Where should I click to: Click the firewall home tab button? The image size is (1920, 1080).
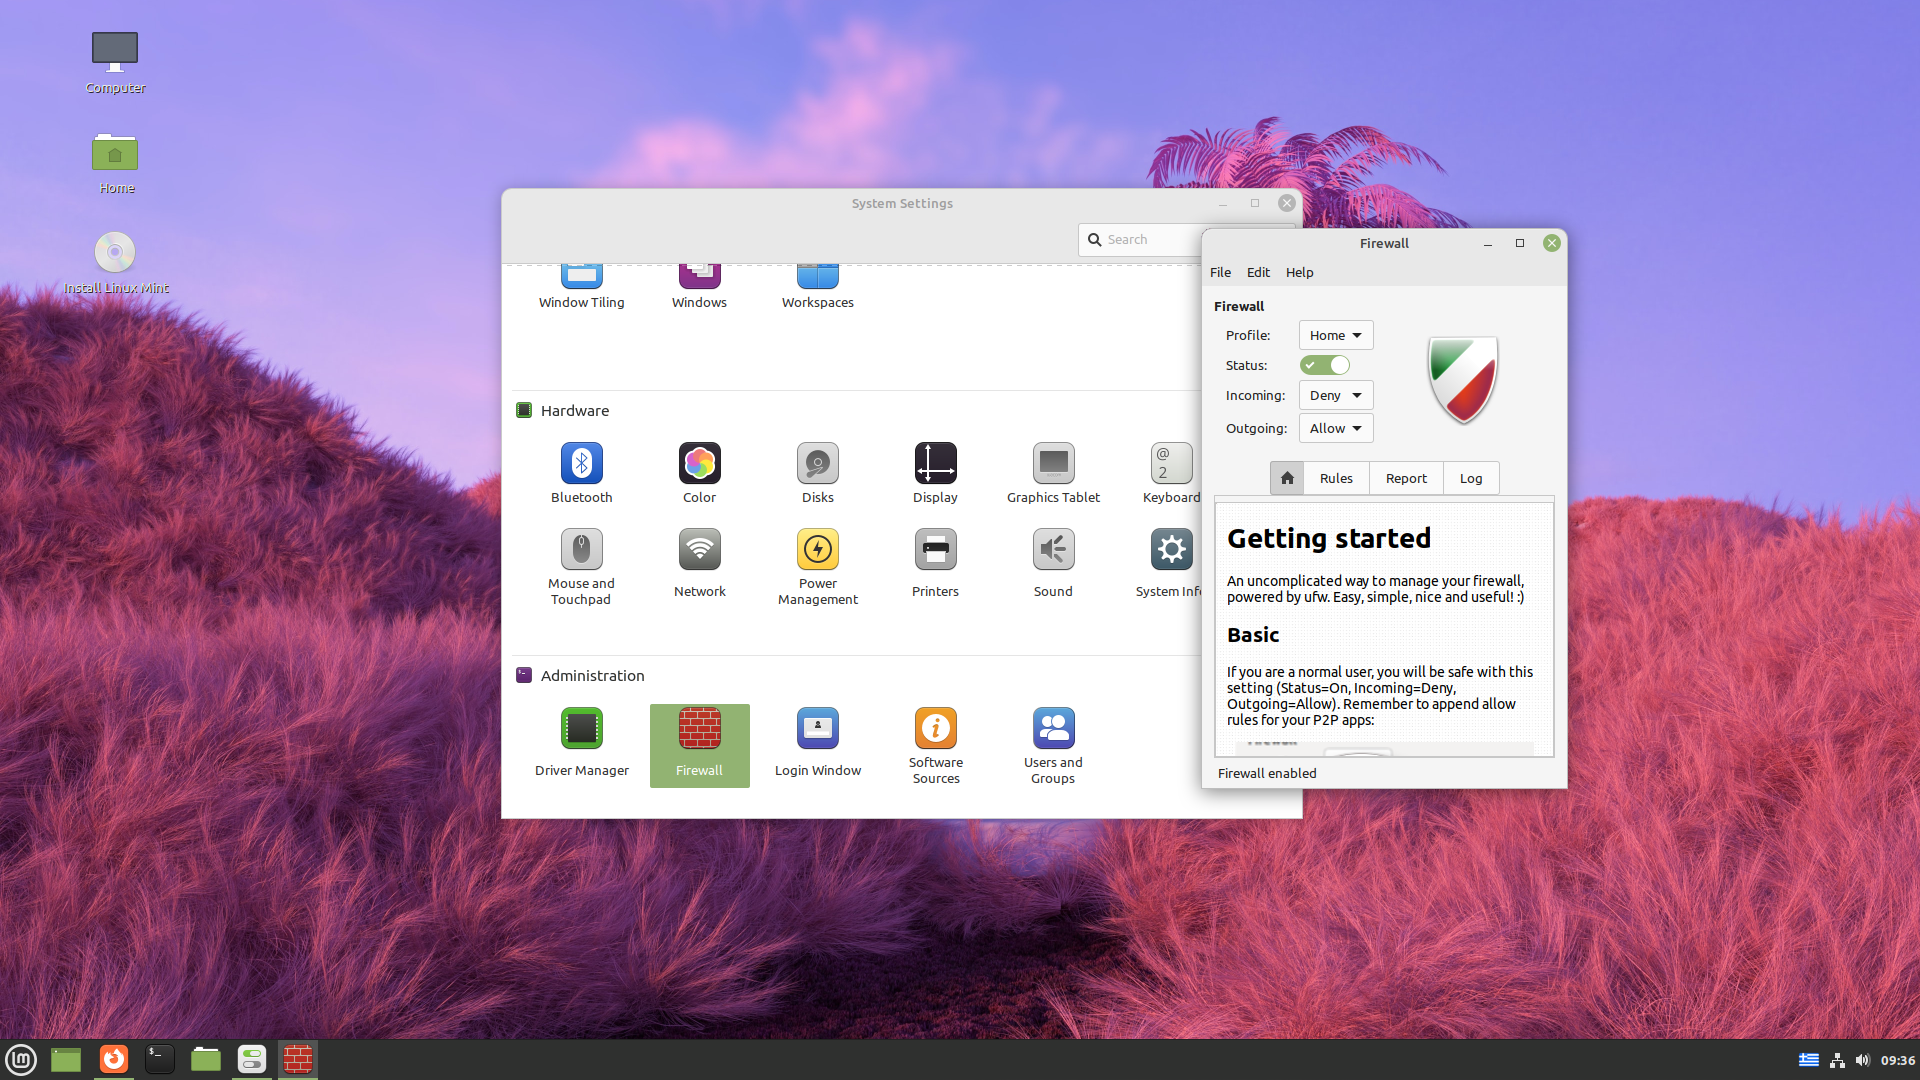click(1287, 478)
